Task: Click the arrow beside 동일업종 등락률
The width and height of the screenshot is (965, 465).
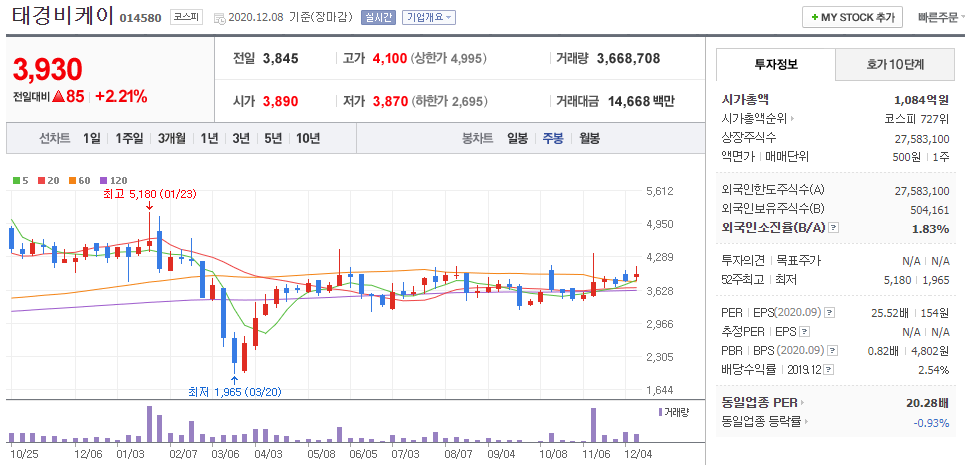Action: pyautogui.click(x=806, y=422)
